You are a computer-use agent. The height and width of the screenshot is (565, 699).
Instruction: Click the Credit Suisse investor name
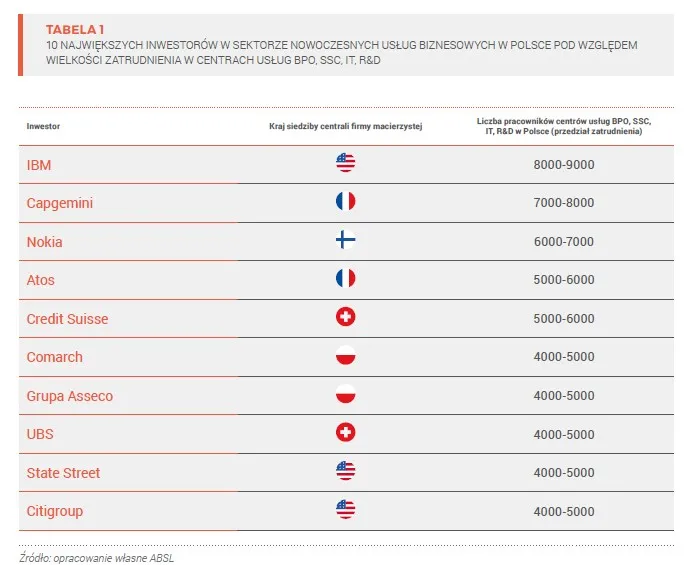pos(67,319)
